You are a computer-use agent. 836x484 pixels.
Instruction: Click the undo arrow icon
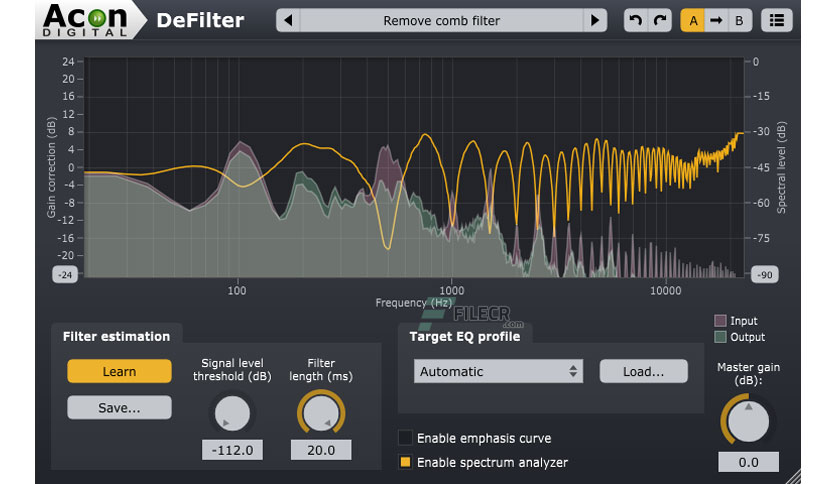[636, 21]
